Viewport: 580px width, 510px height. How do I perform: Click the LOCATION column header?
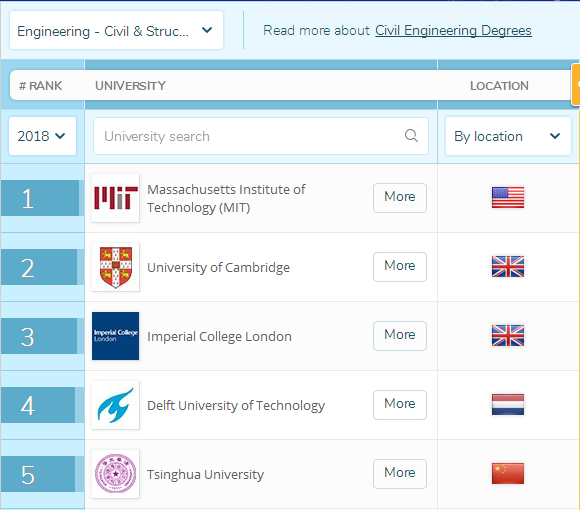click(x=499, y=86)
